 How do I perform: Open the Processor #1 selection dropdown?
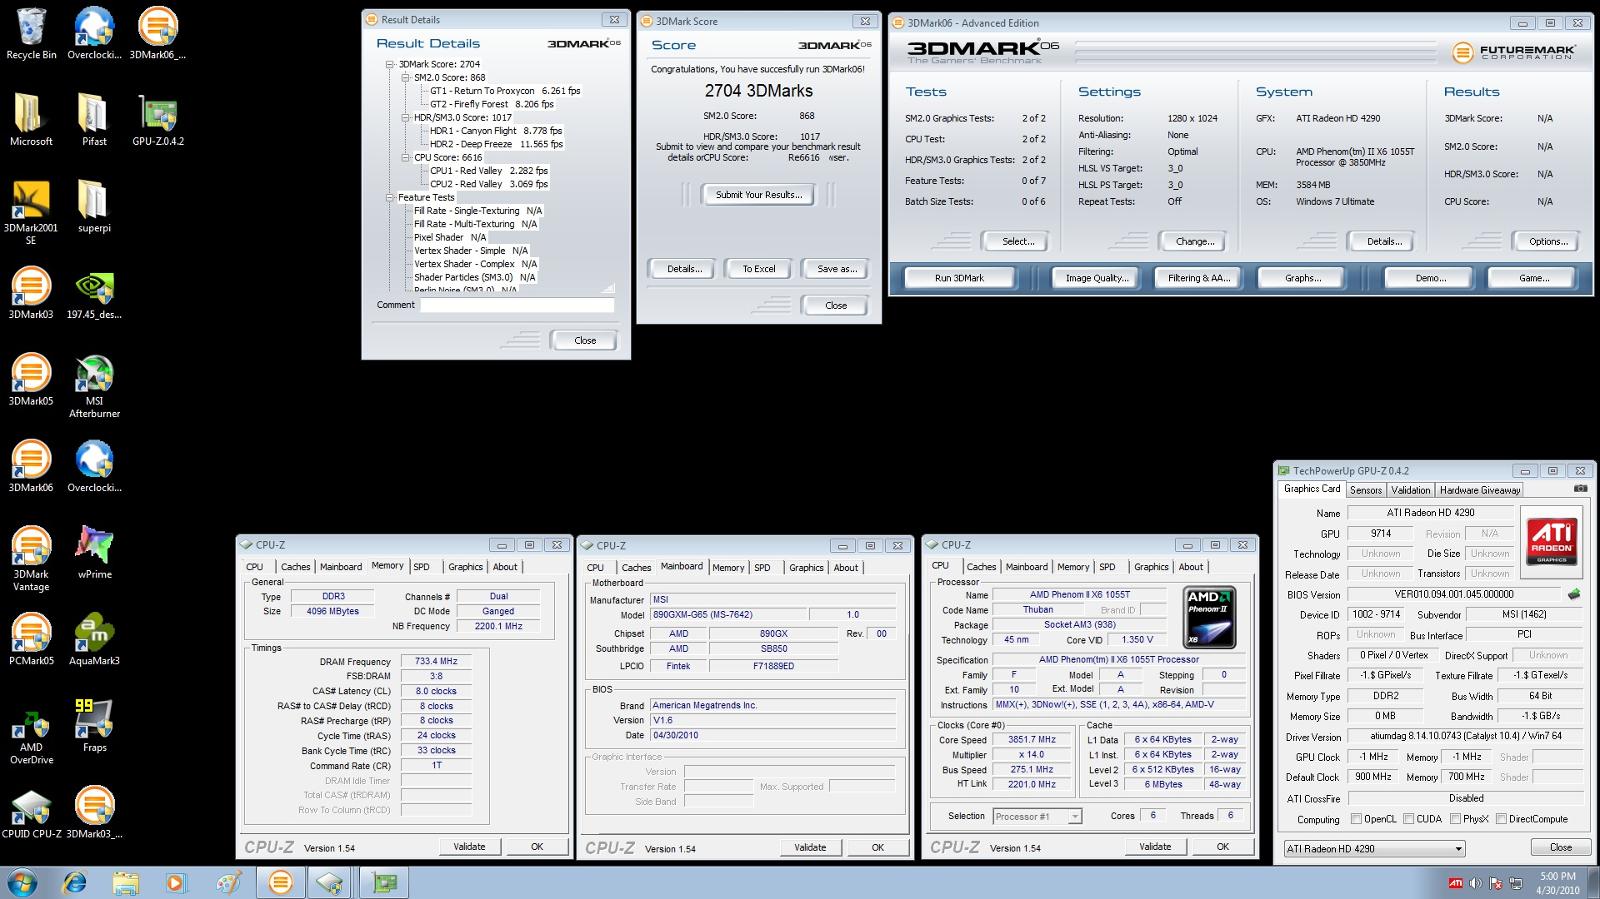click(1037, 816)
